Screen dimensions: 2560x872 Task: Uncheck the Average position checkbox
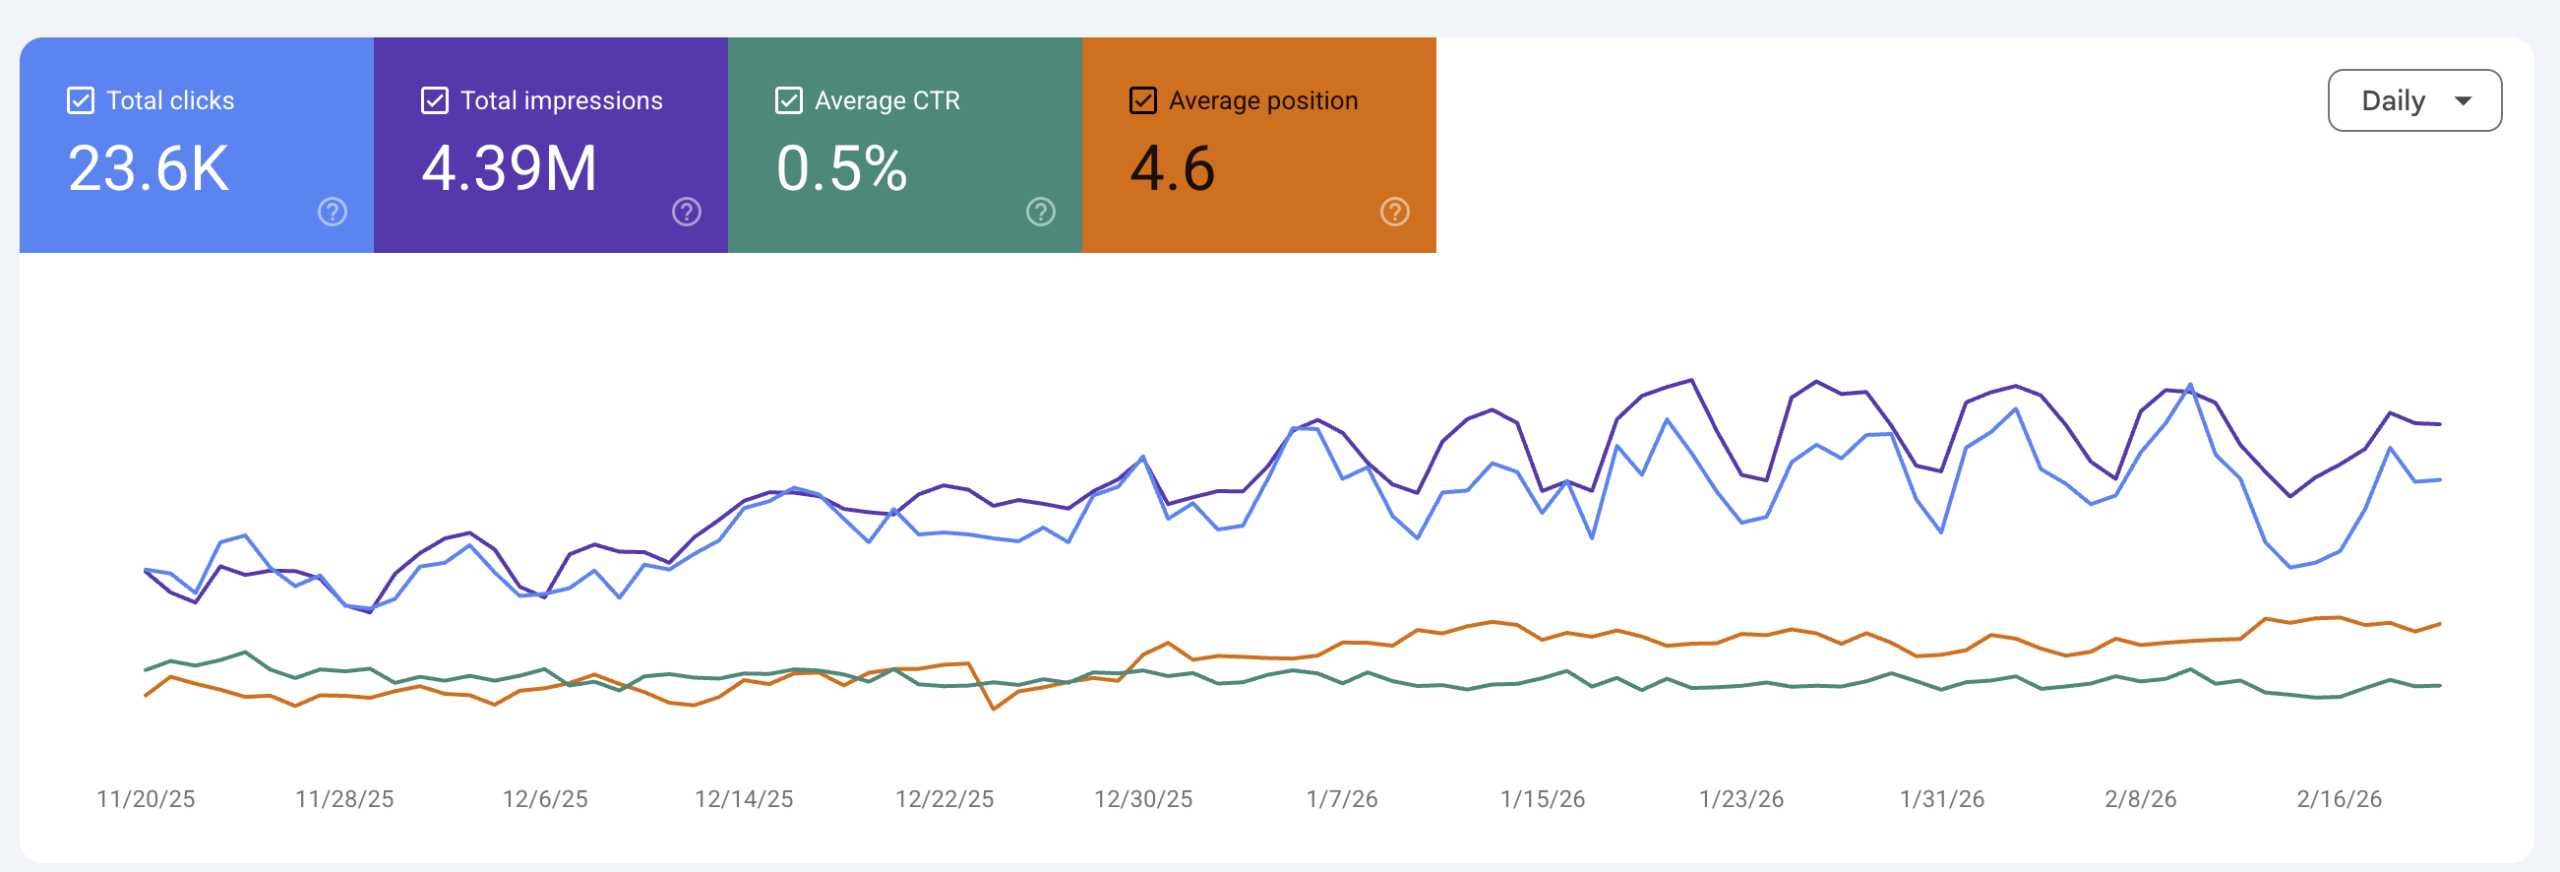(x=1142, y=101)
